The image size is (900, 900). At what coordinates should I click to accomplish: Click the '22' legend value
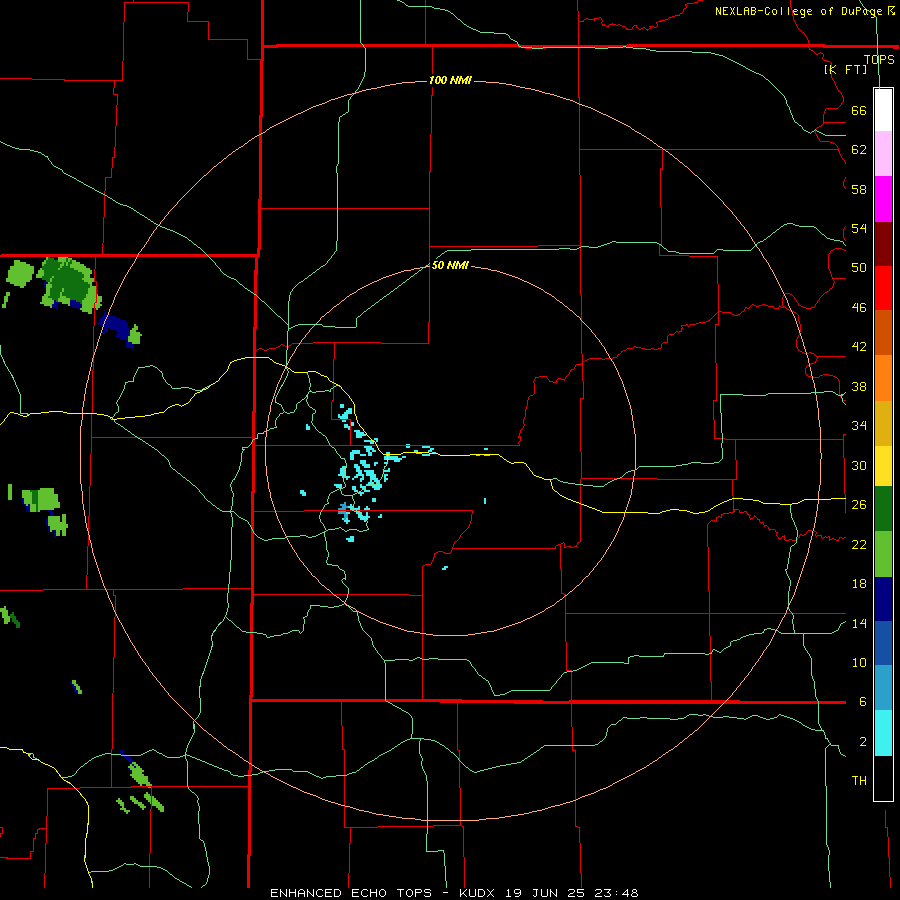click(x=859, y=544)
